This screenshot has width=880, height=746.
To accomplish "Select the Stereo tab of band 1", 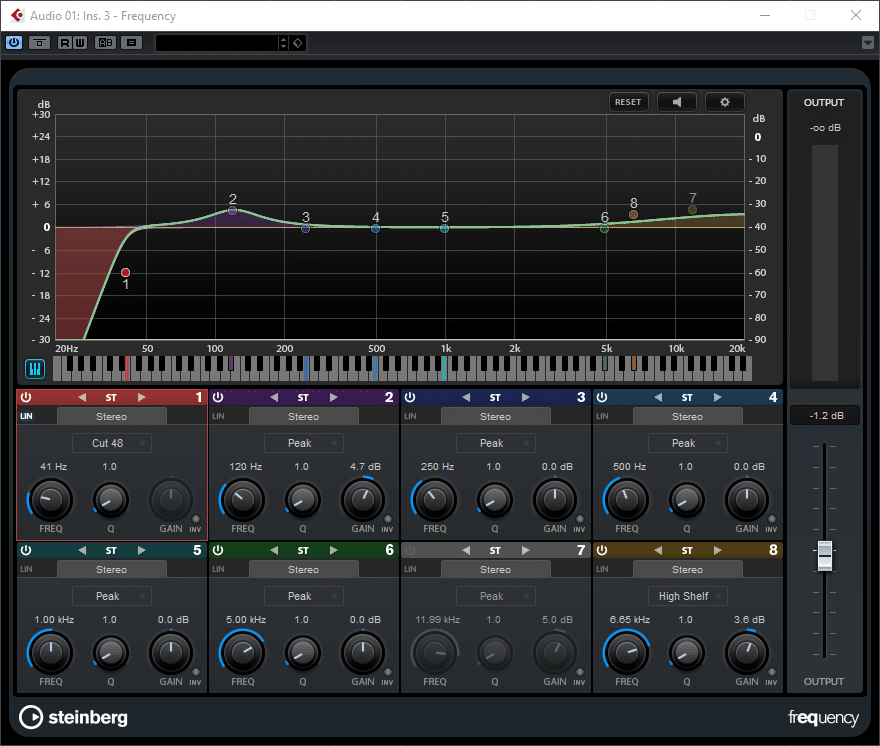I will point(112,417).
